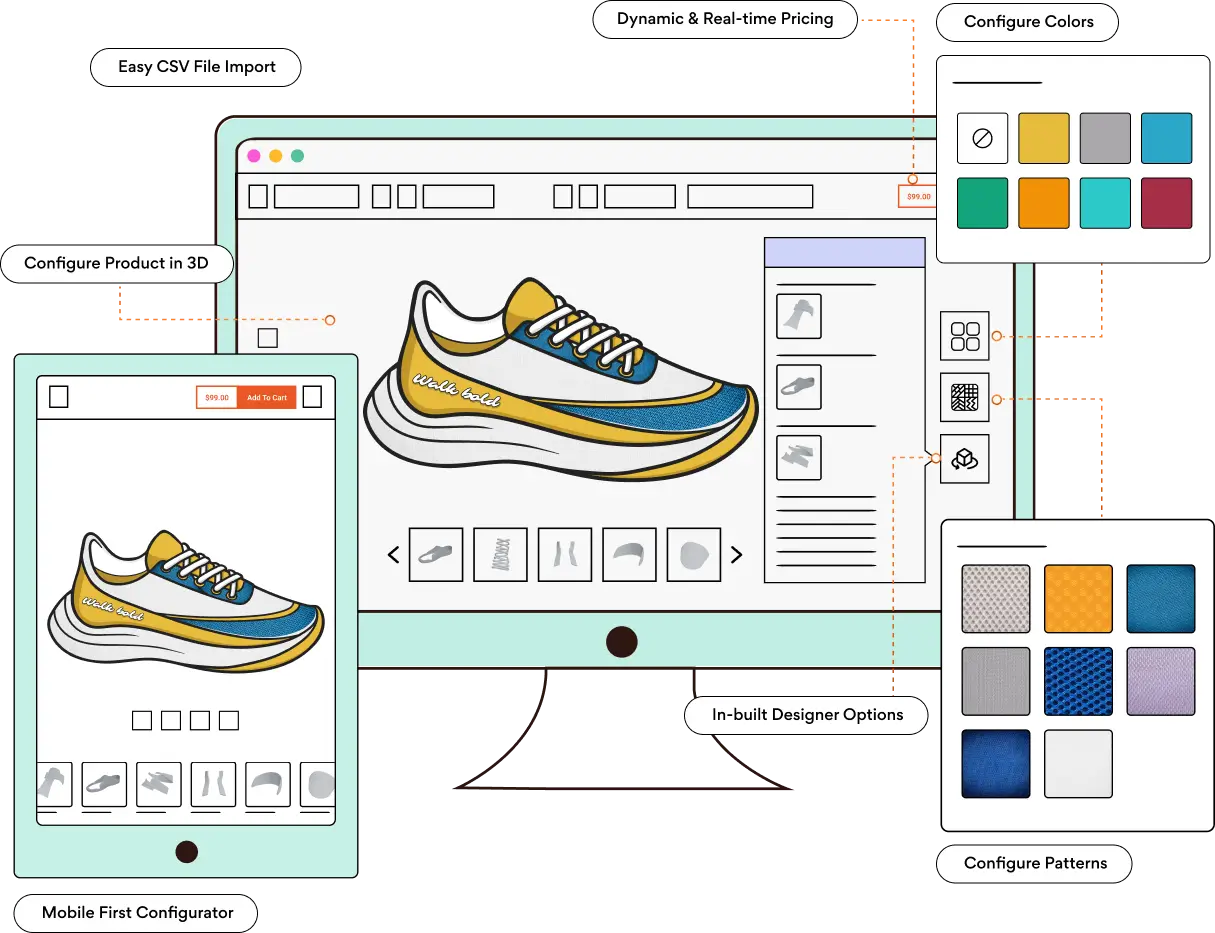Open the pattern texture icon
This screenshot has height=933, width=1215.
coord(964,398)
